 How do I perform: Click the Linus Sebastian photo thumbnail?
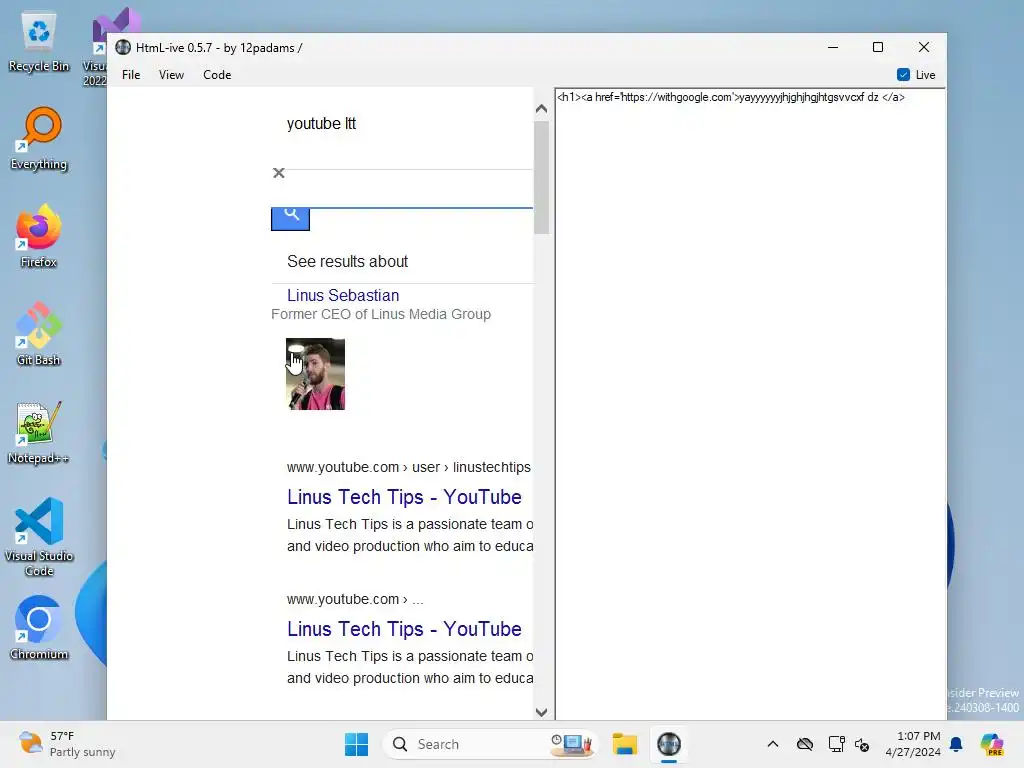click(315, 374)
